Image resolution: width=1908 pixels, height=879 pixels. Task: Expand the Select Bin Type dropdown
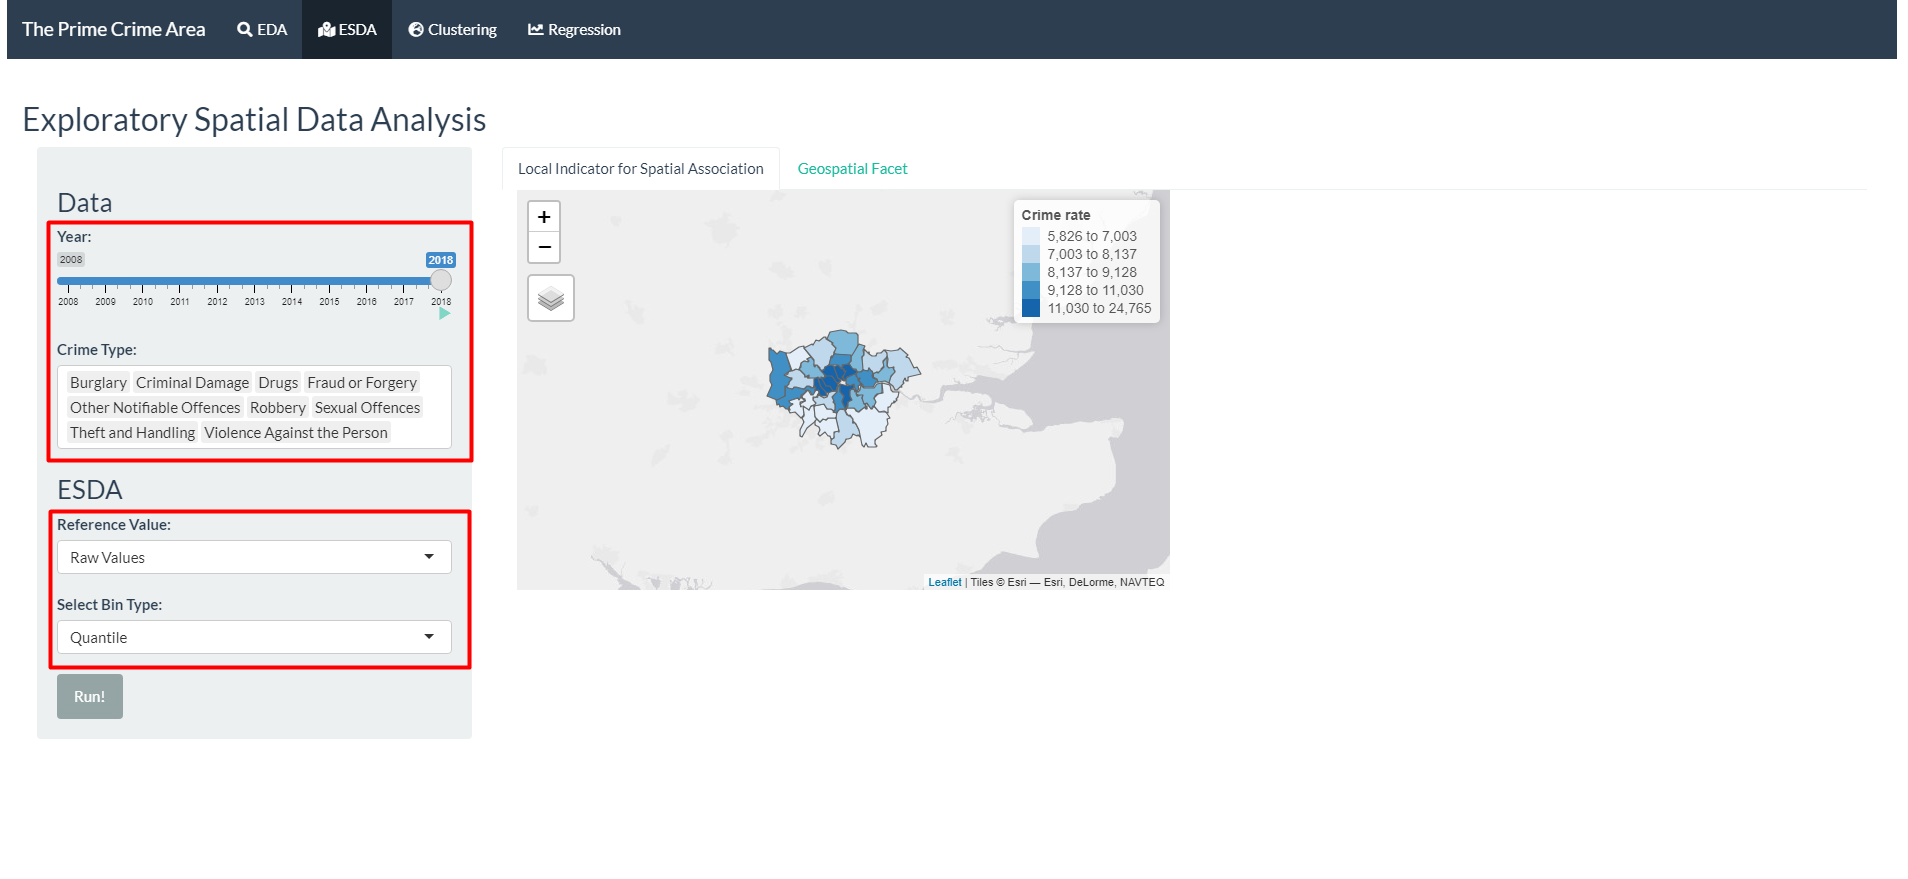[254, 637]
